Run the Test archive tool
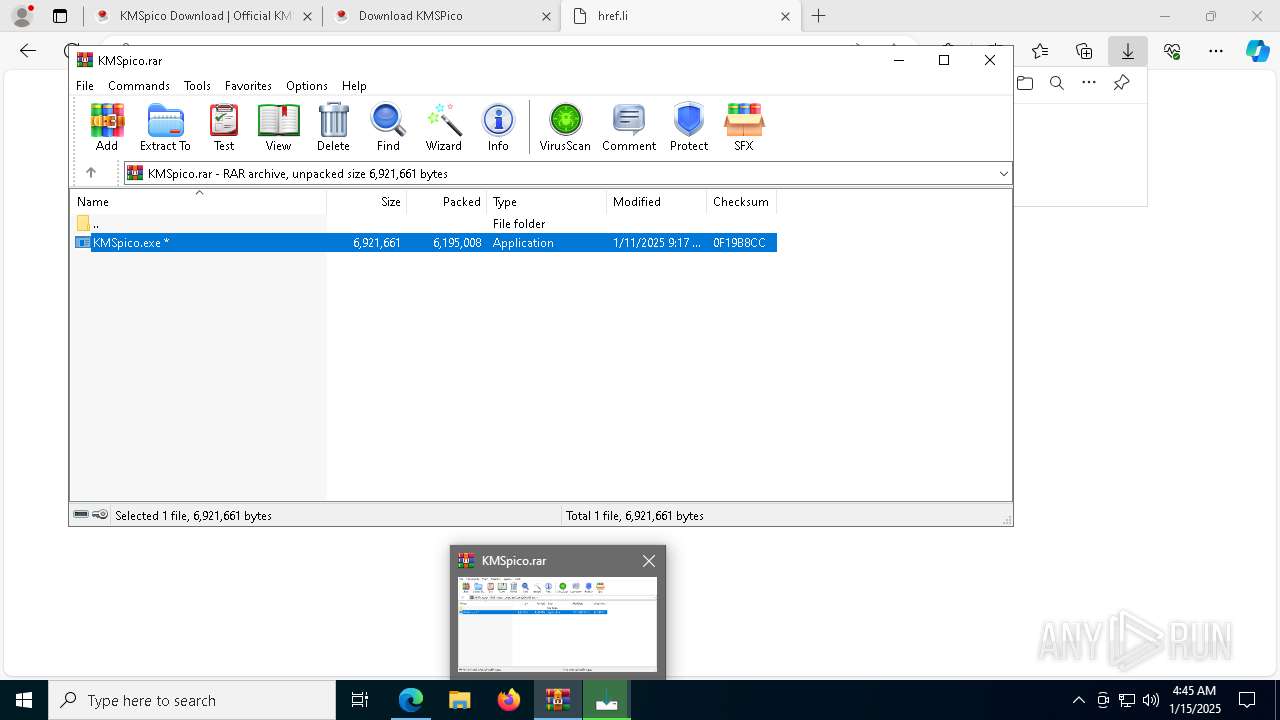This screenshot has height=720, width=1280. [224, 127]
